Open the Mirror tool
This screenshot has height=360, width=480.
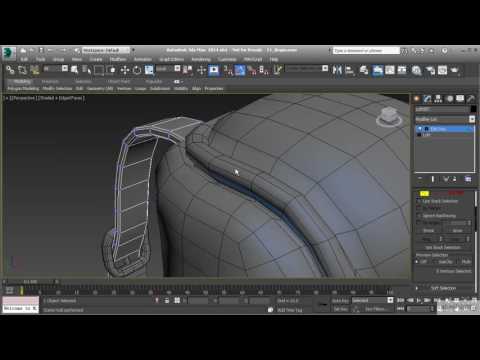click(337, 70)
